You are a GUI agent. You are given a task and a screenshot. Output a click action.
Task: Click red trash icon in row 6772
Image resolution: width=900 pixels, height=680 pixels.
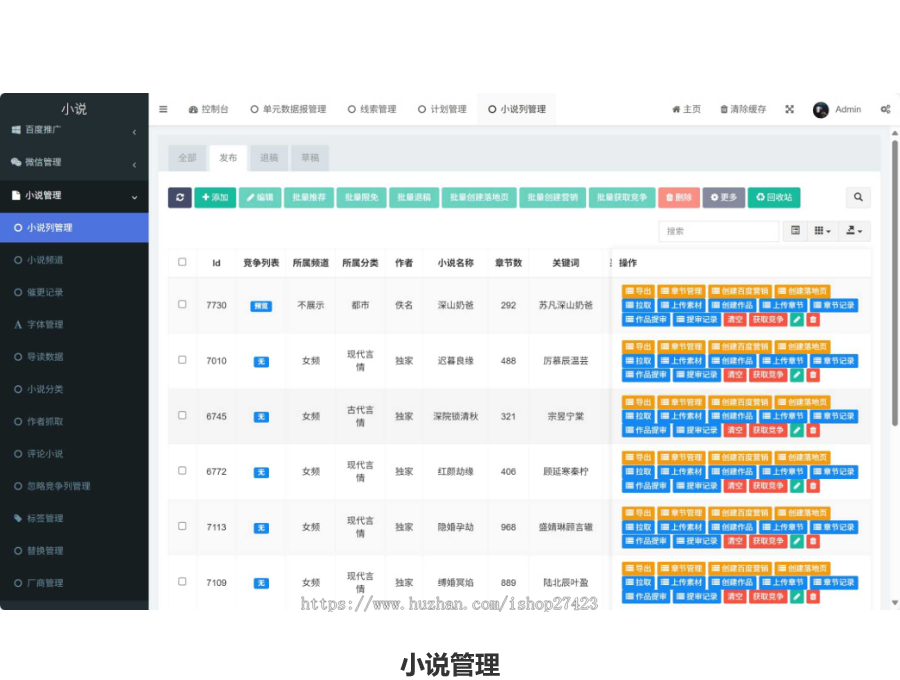(813, 486)
